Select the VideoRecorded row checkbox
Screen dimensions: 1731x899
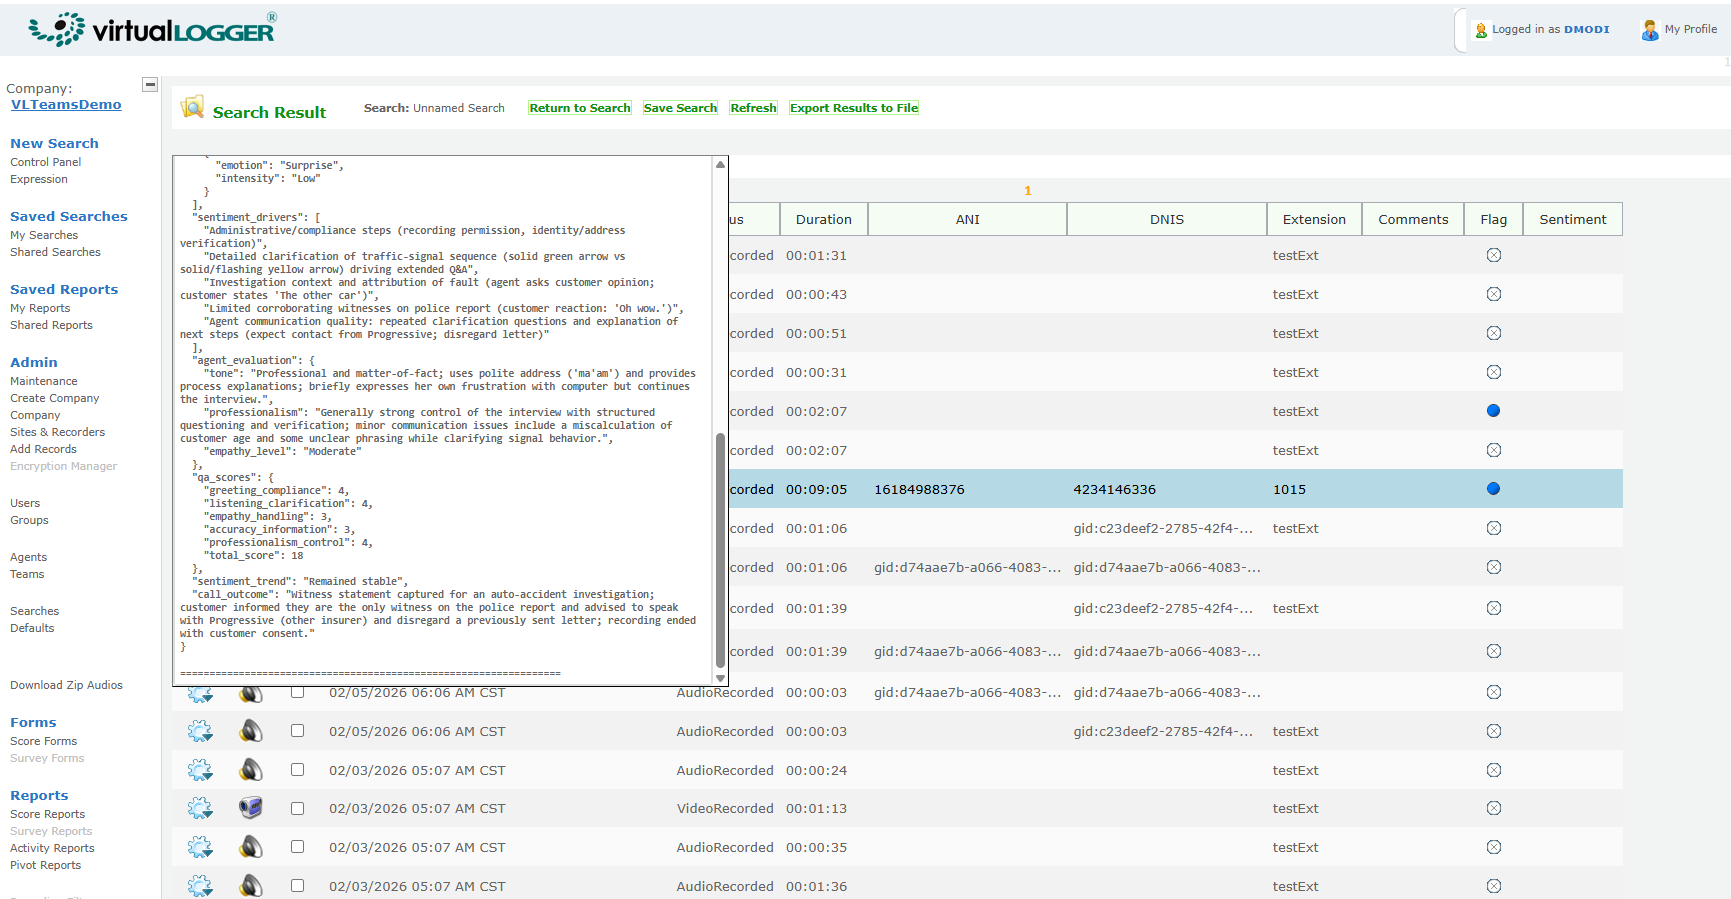click(x=297, y=808)
